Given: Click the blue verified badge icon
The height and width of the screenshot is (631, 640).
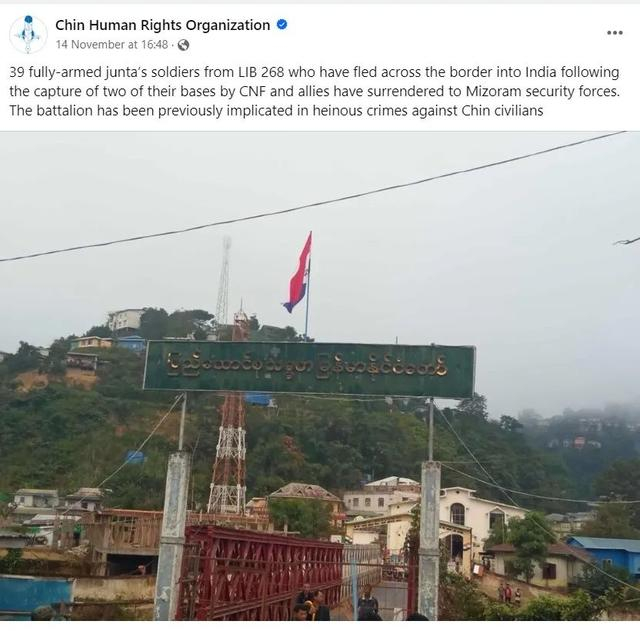Looking at the screenshot, I should click(x=282, y=24).
